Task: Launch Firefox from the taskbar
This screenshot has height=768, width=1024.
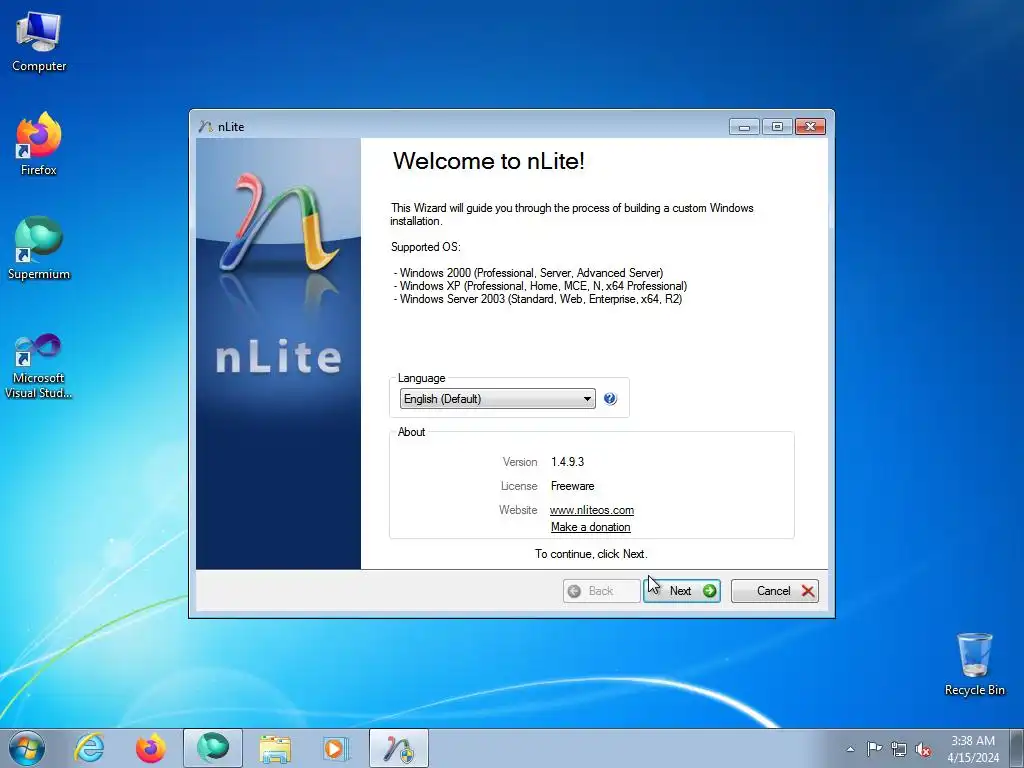Action: [151, 748]
